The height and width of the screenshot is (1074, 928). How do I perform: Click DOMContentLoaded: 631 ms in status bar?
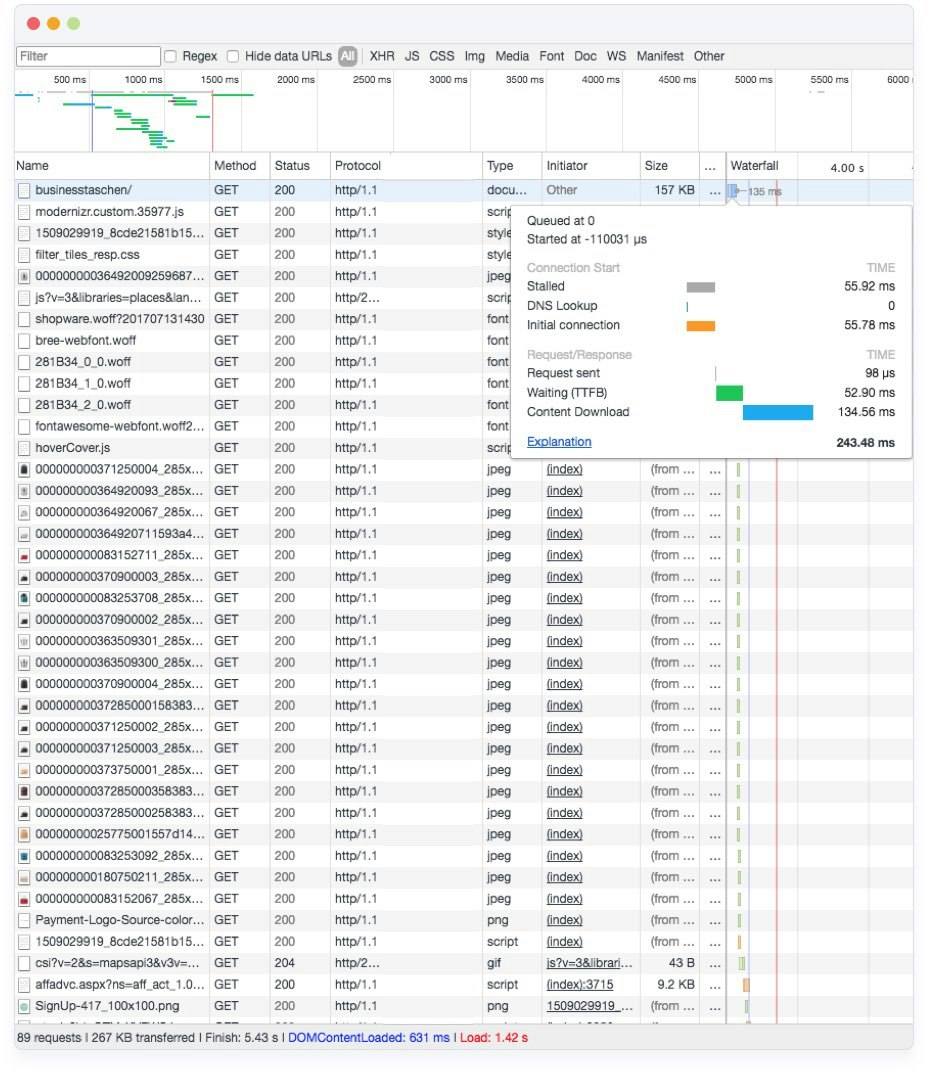click(368, 1038)
